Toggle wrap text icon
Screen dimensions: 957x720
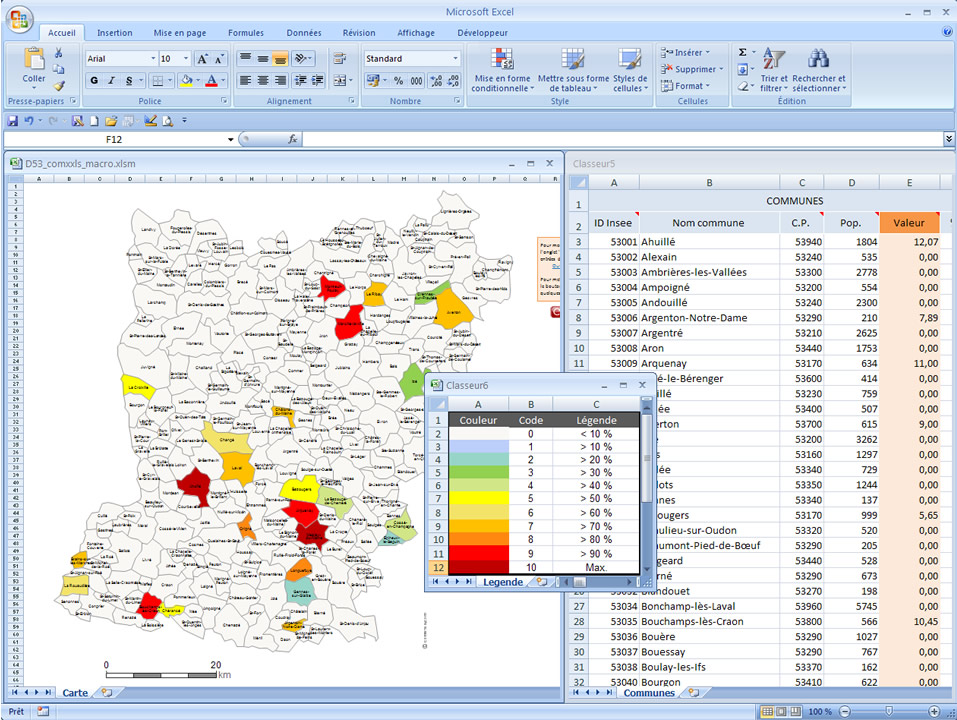pyautogui.click(x=340, y=59)
